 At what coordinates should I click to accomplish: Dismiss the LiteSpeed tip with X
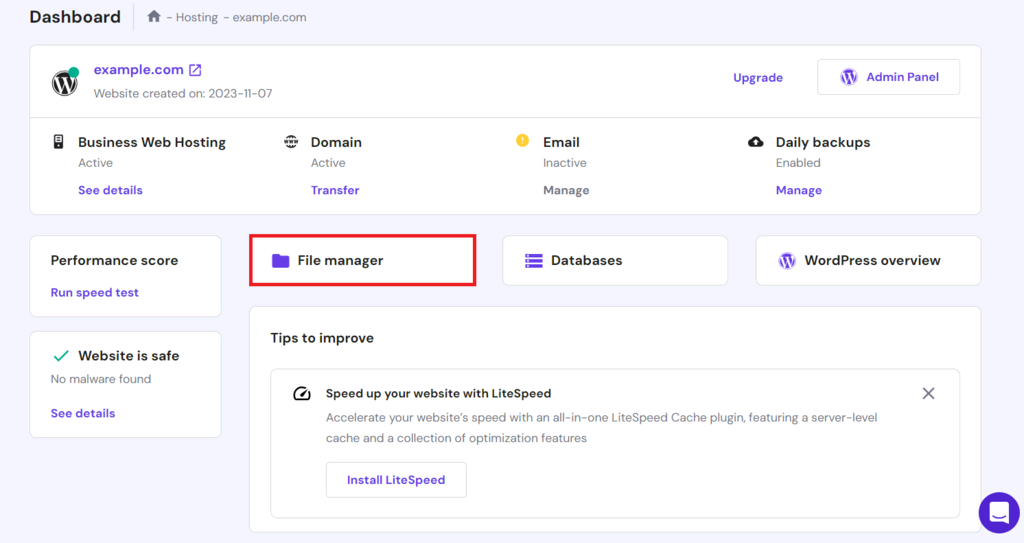[x=928, y=393]
